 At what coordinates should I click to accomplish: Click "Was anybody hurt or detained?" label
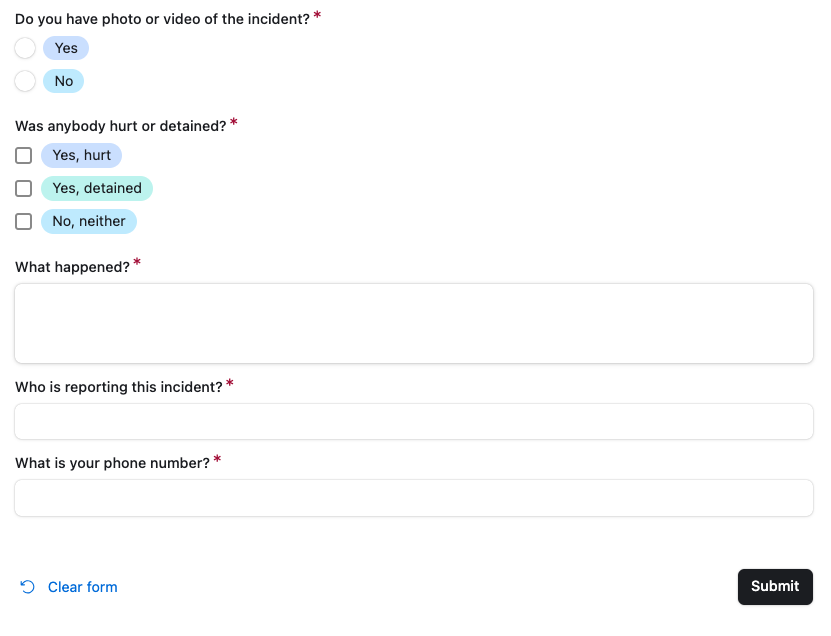pyautogui.click(x=120, y=126)
